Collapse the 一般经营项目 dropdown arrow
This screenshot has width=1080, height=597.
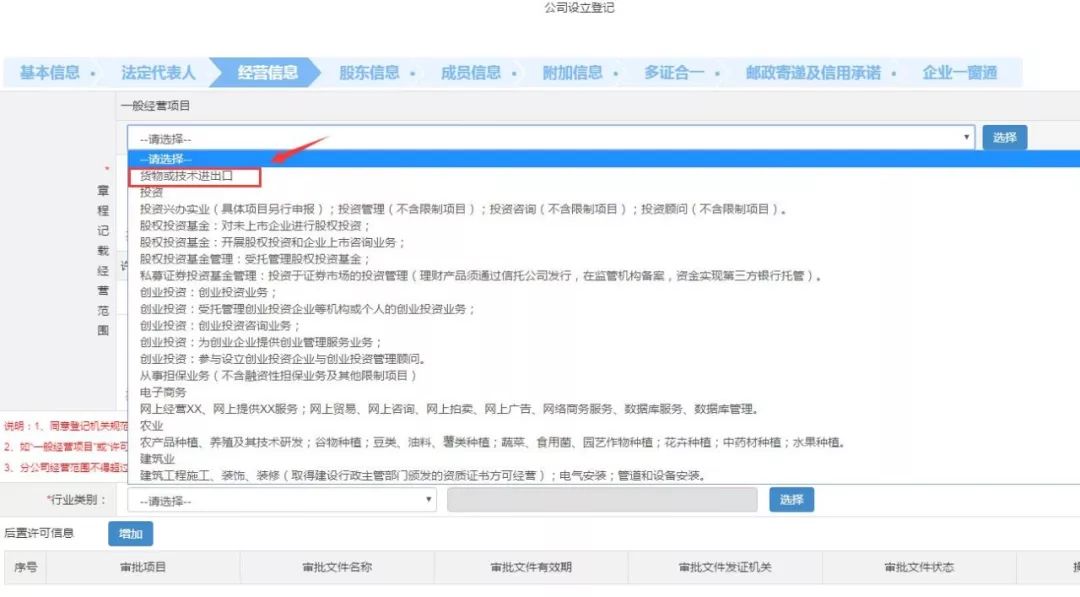(x=966, y=138)
